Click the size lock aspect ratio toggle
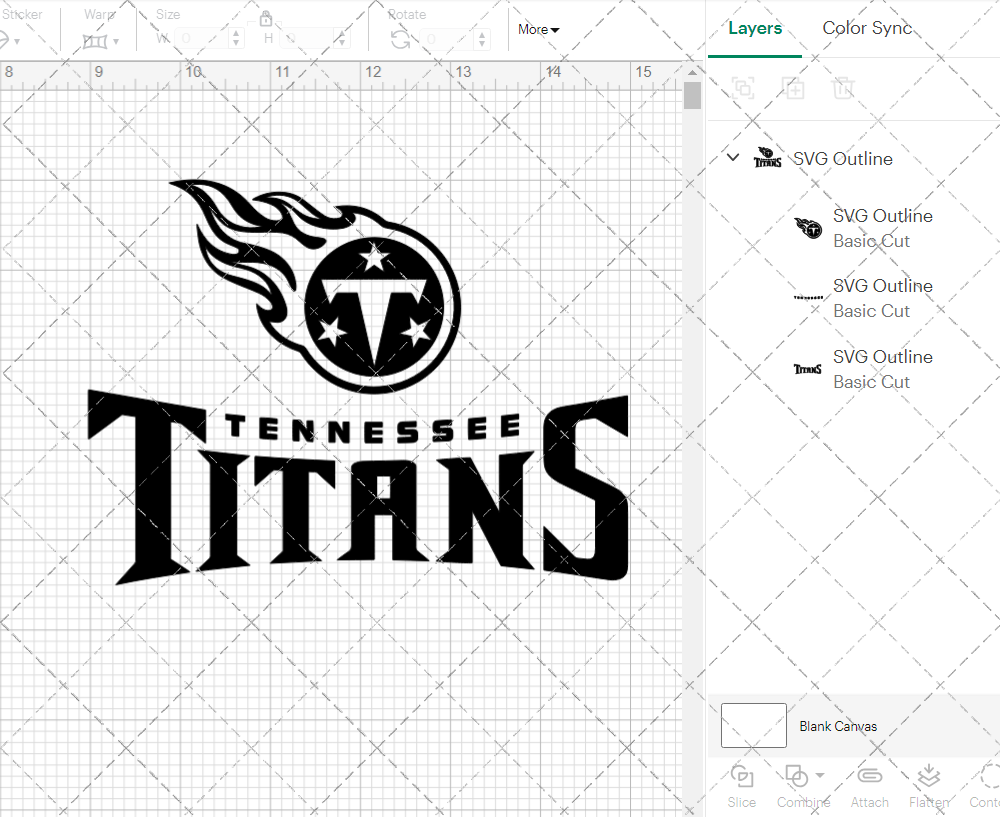Screen dimensions: 1000x817 266,19
